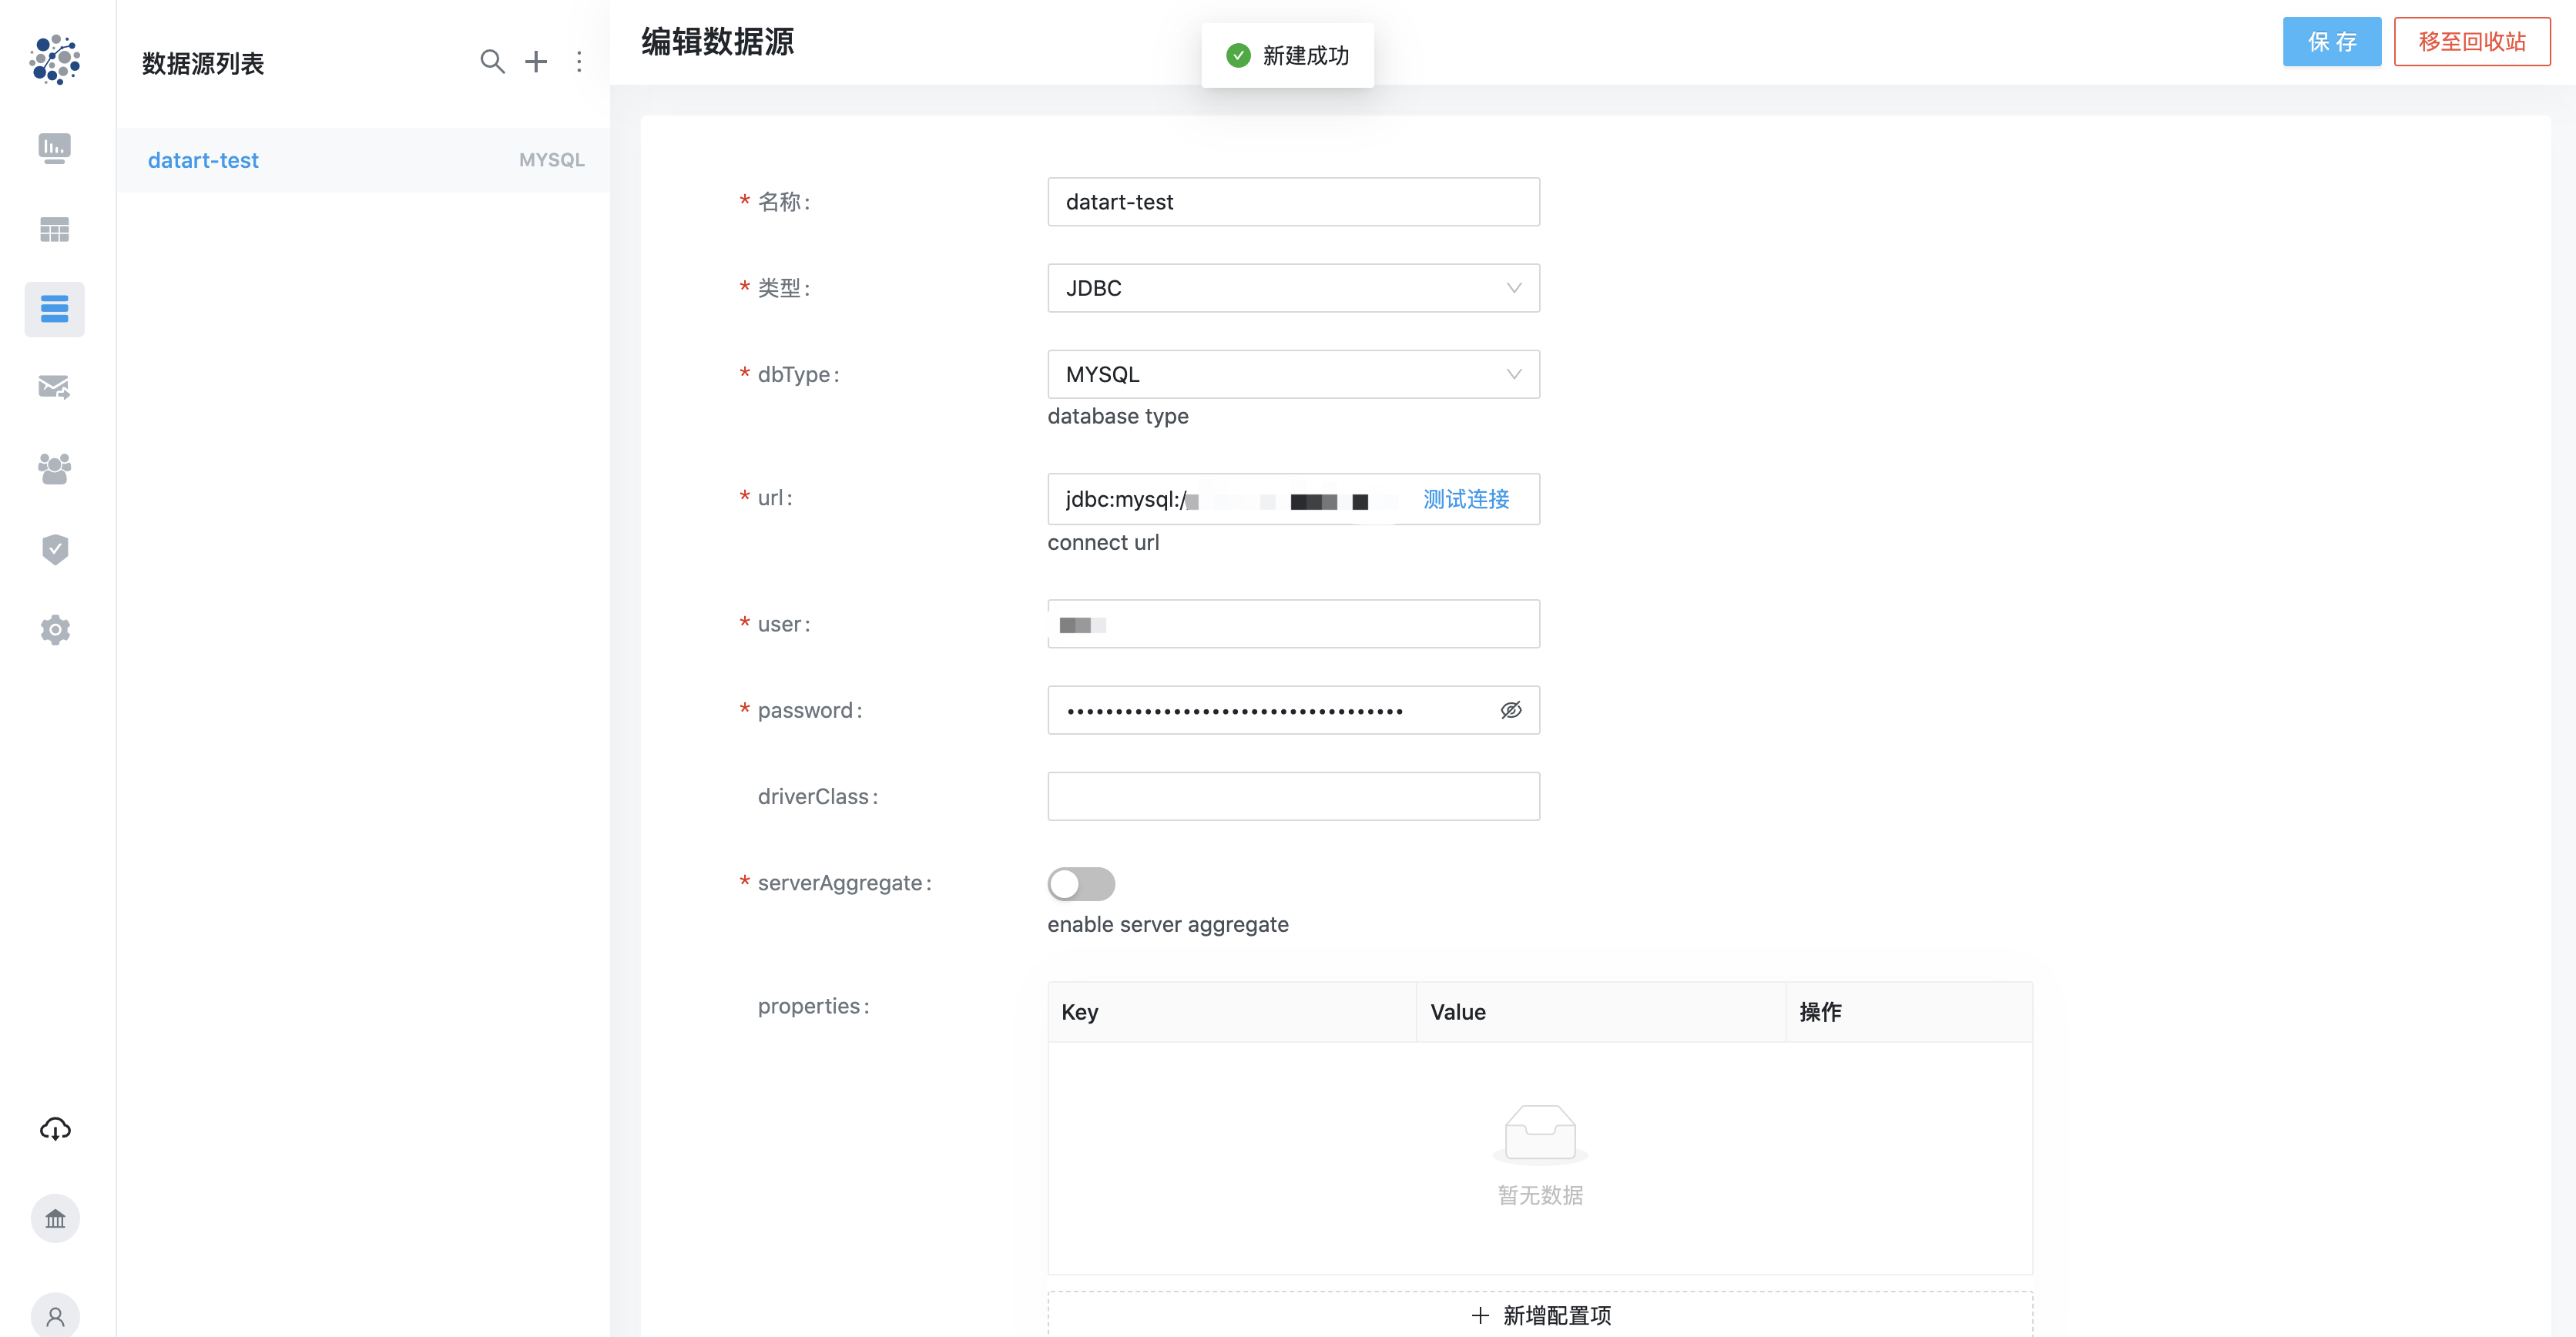Click the Datart logo icon

coord(55,60)
